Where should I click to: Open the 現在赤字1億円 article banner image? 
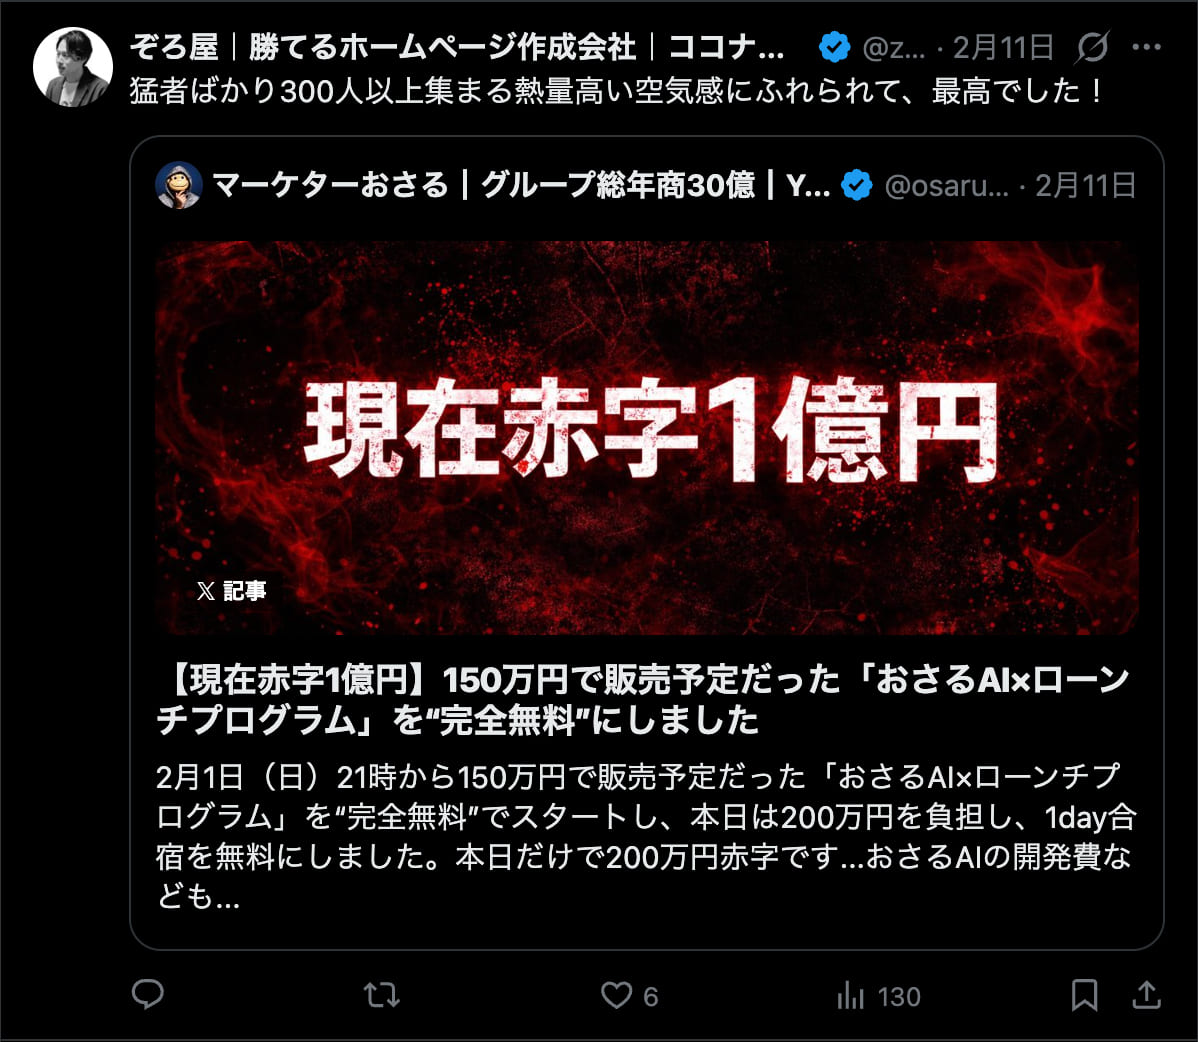click(x=646, y=437)
